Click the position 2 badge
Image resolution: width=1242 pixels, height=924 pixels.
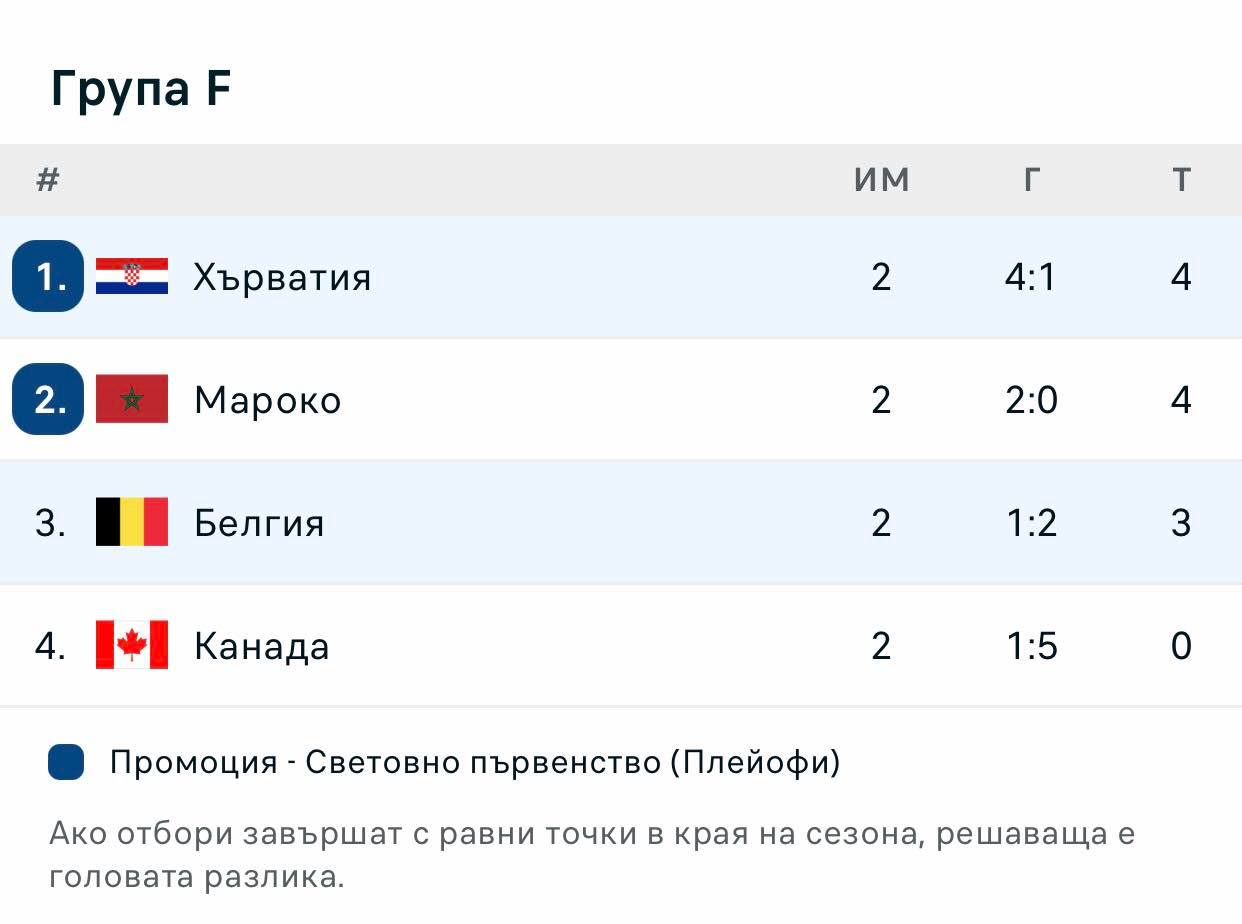click(x=48, y=399)
